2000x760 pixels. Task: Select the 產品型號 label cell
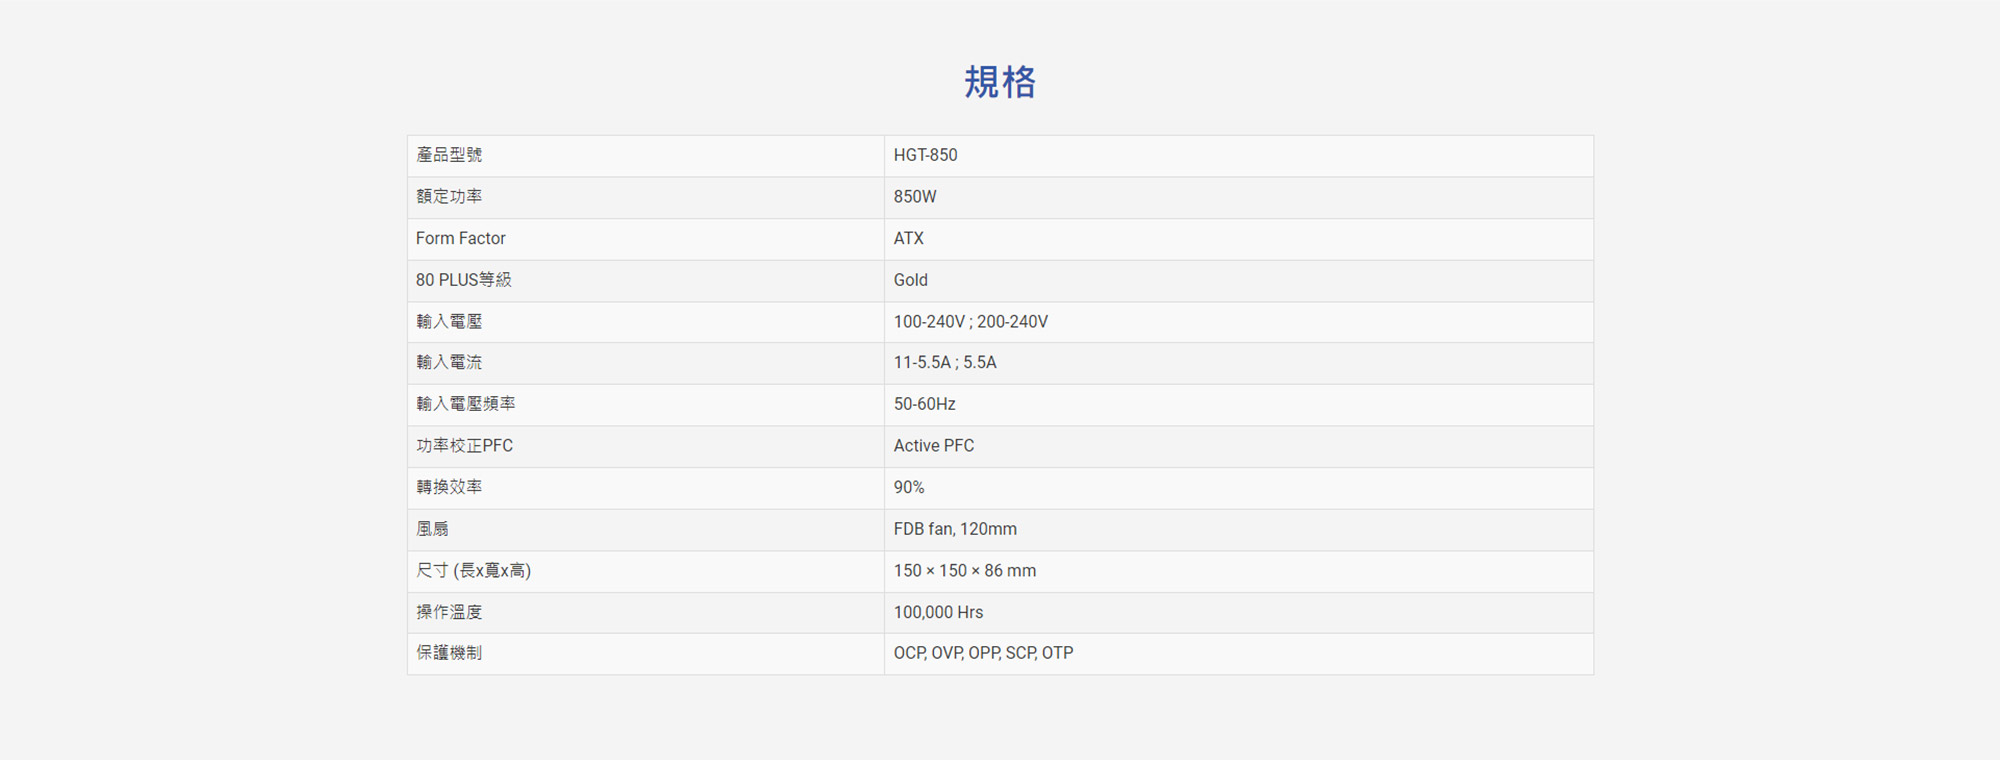646,156
